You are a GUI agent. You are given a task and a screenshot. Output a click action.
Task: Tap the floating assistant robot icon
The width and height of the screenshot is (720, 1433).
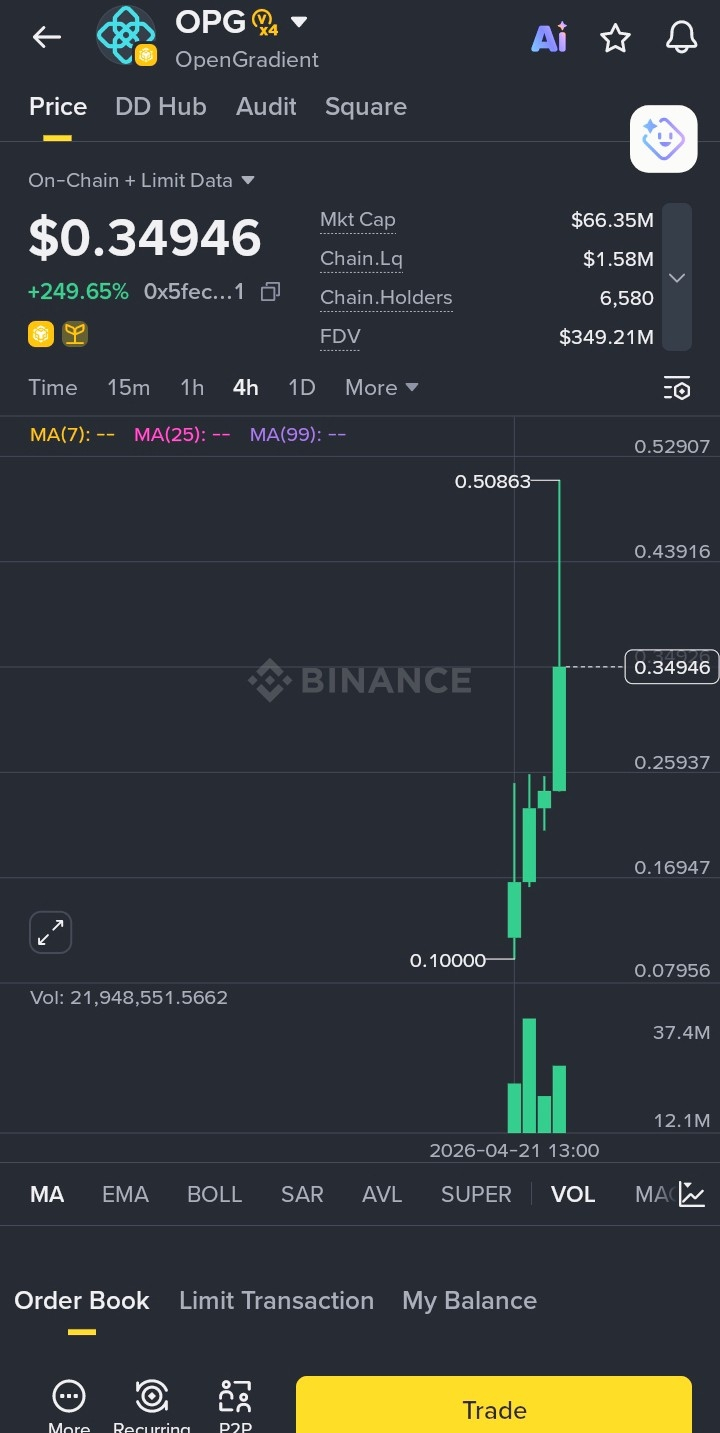(x=663, y=139)
